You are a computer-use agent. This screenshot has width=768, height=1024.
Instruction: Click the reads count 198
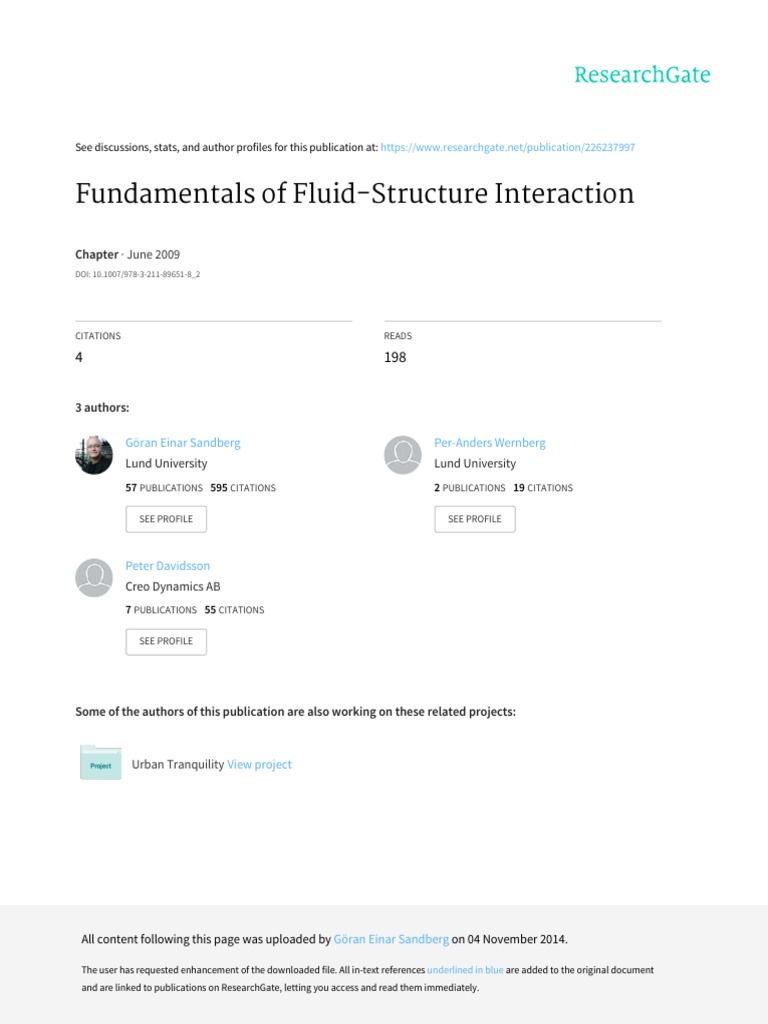[x=395, y=357]
